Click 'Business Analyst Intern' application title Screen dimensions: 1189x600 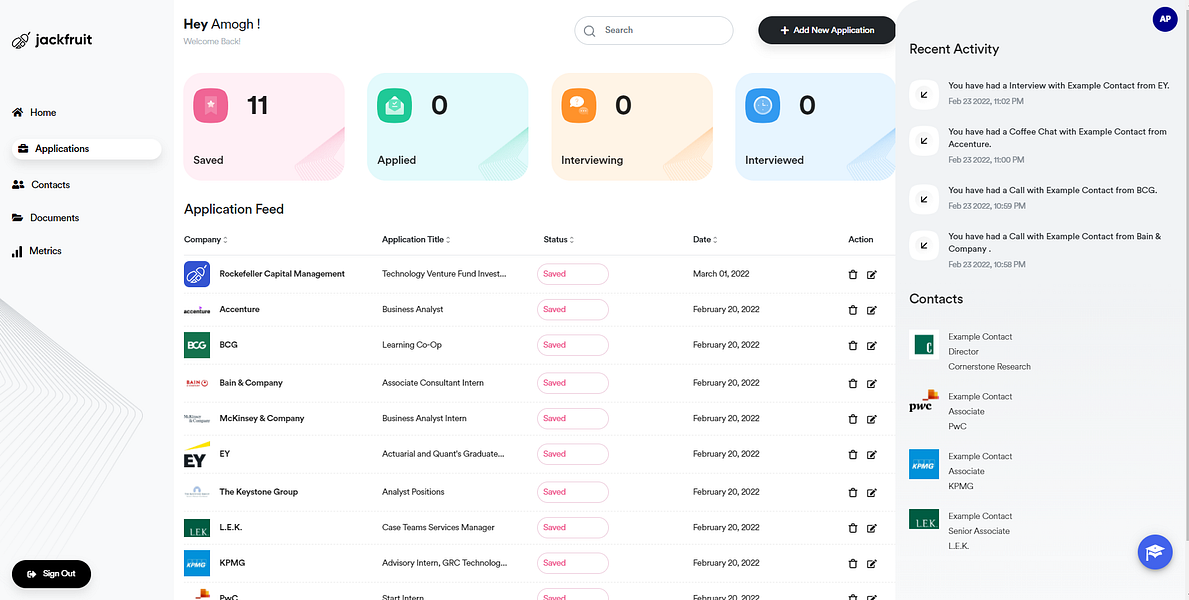pos(424,419)
